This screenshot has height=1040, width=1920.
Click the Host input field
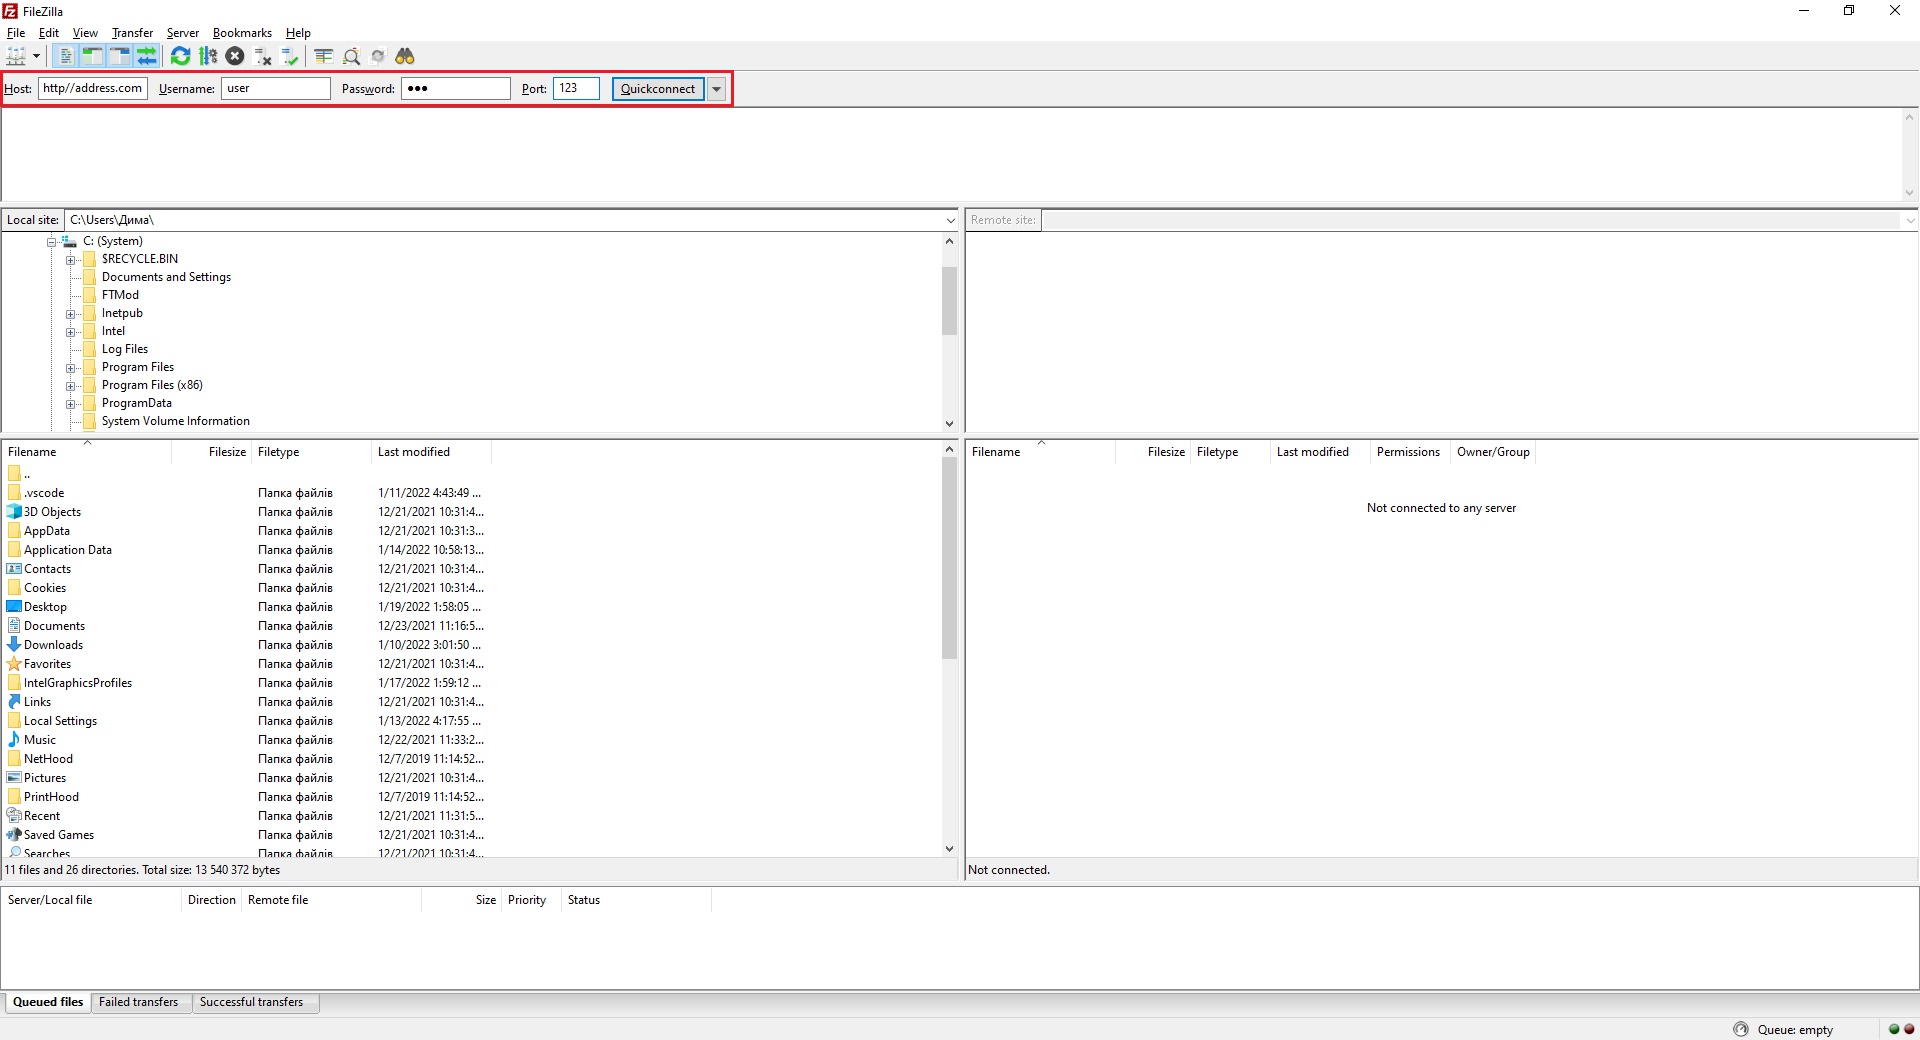93,89
